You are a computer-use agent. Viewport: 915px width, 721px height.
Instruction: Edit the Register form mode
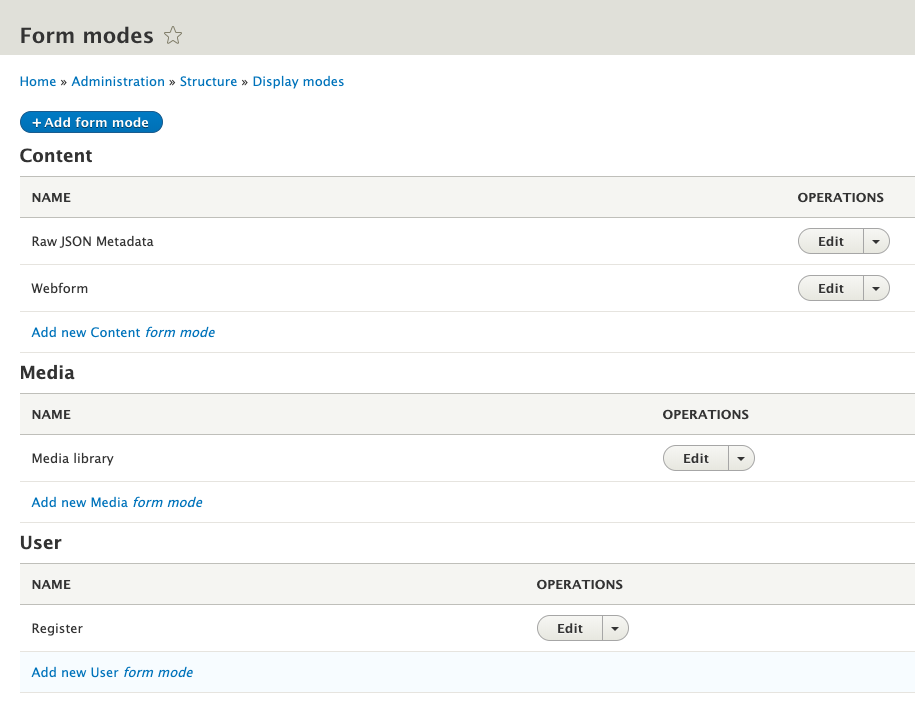pos(569,628)
